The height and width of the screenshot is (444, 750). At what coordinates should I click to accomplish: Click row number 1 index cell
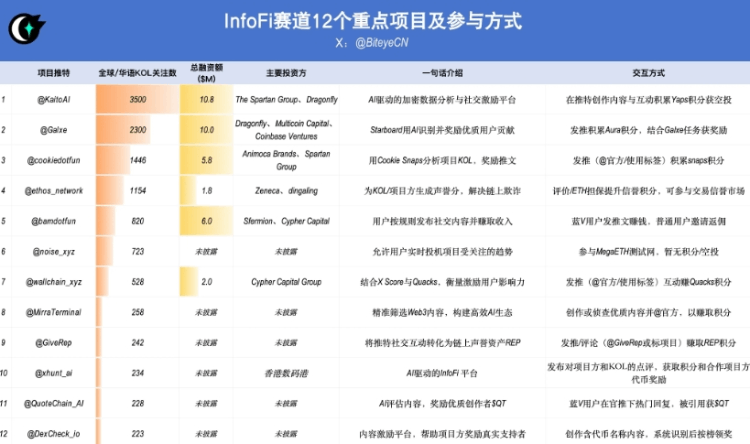[4, 100]
